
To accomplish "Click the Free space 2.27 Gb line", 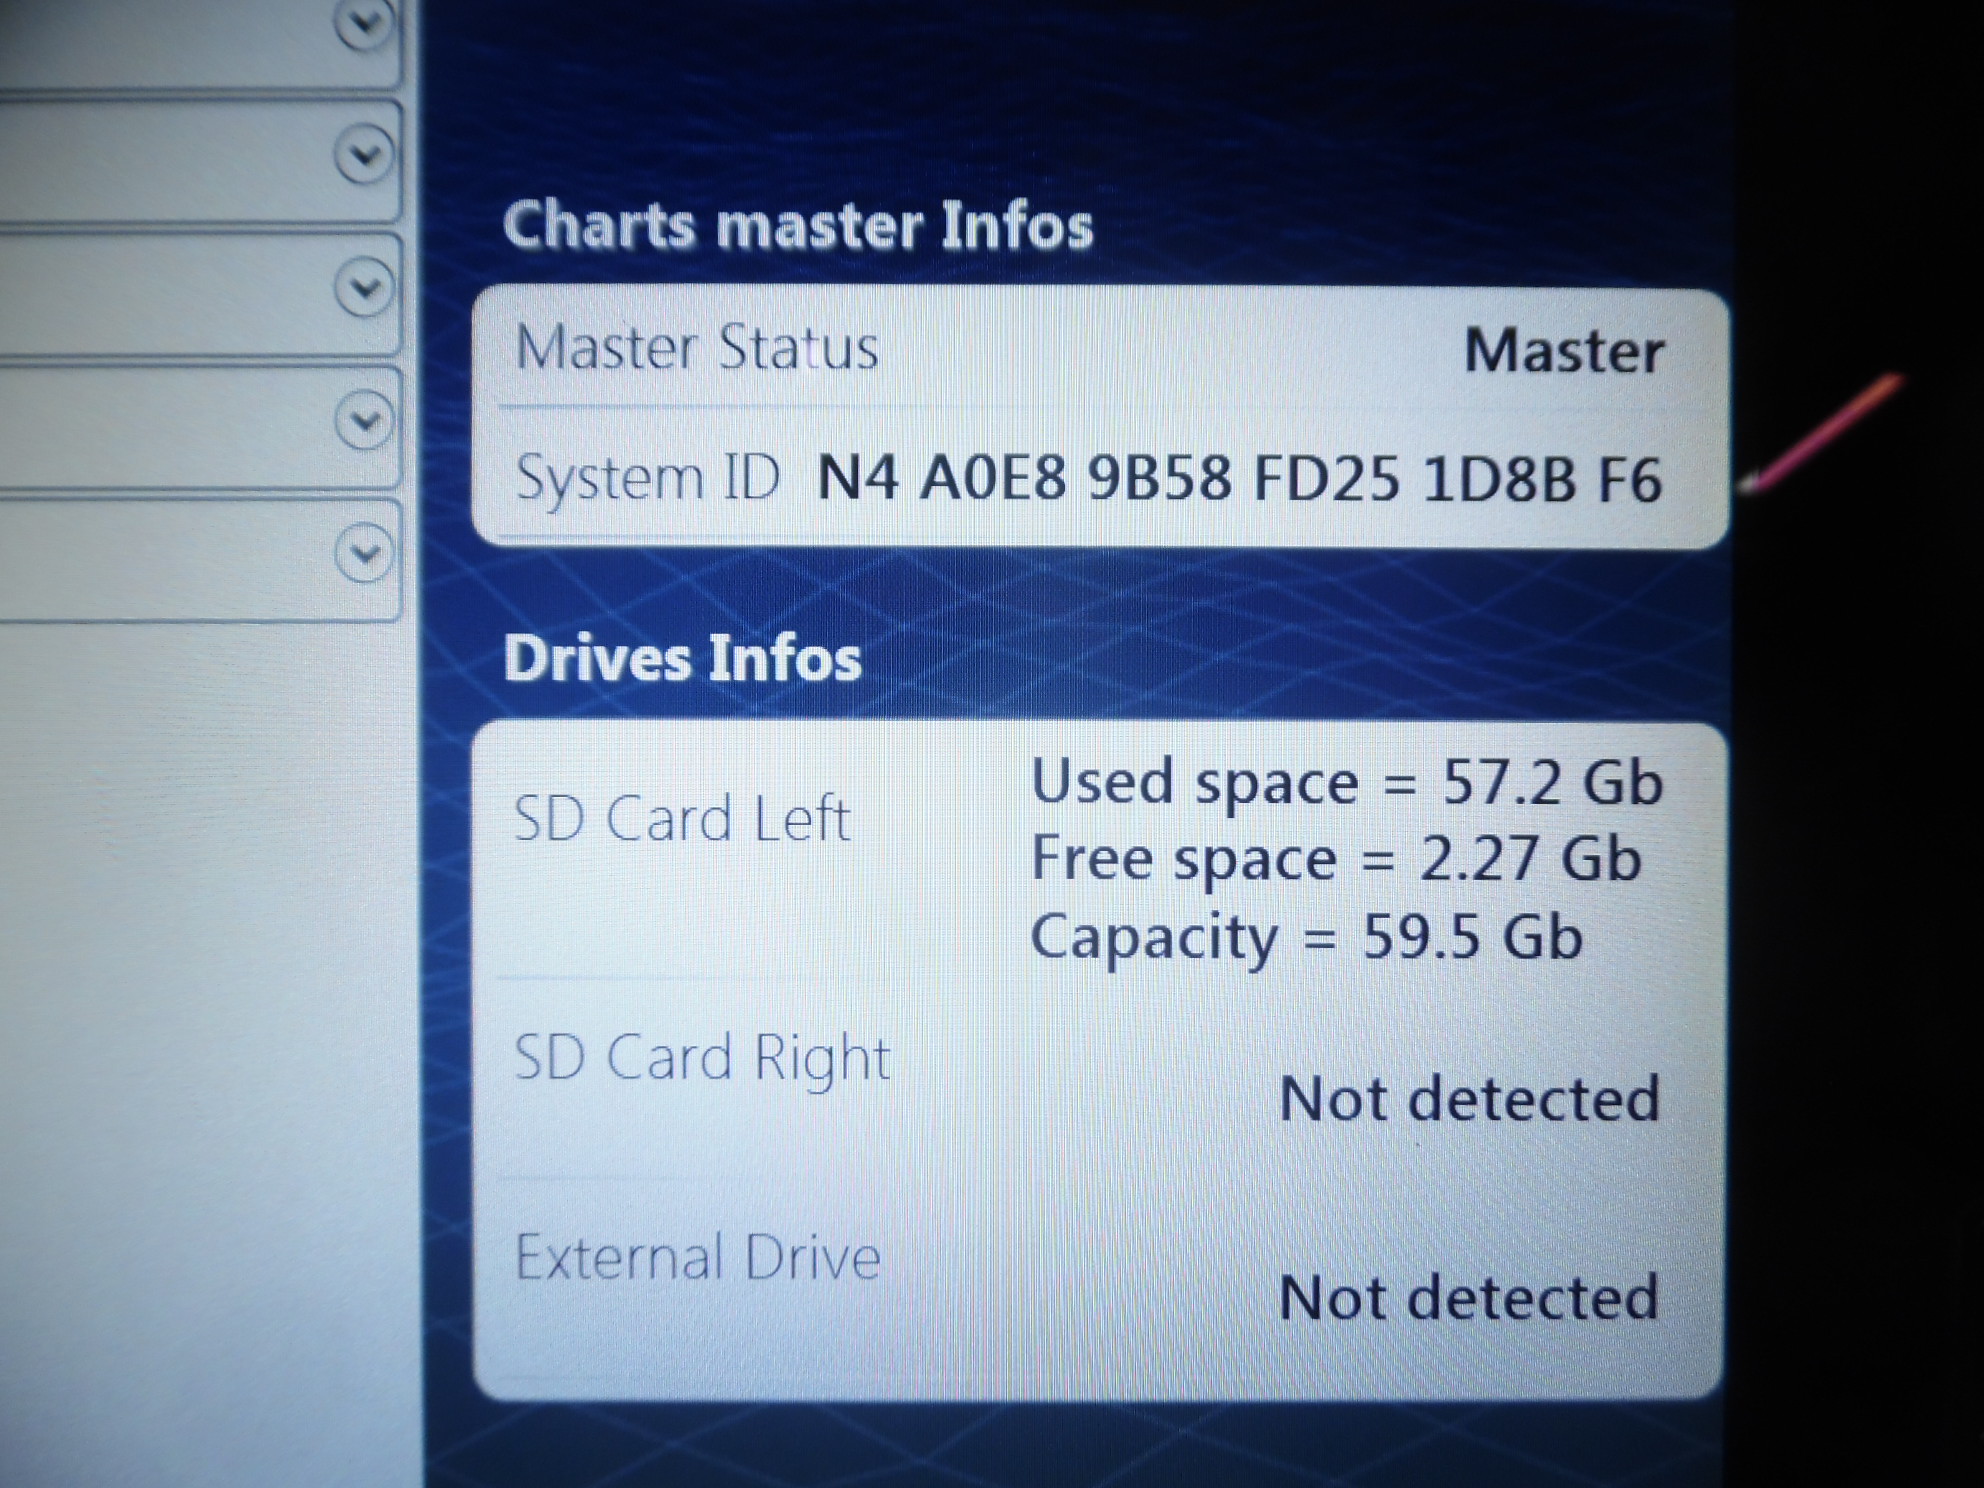I will pyautogui.click(x=1335, y=859).
